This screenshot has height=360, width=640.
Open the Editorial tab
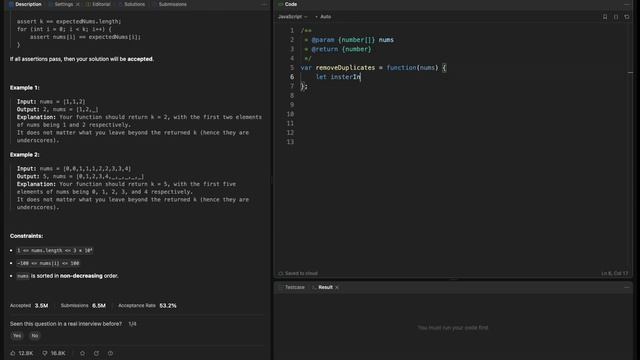click(x=98, y=4)
